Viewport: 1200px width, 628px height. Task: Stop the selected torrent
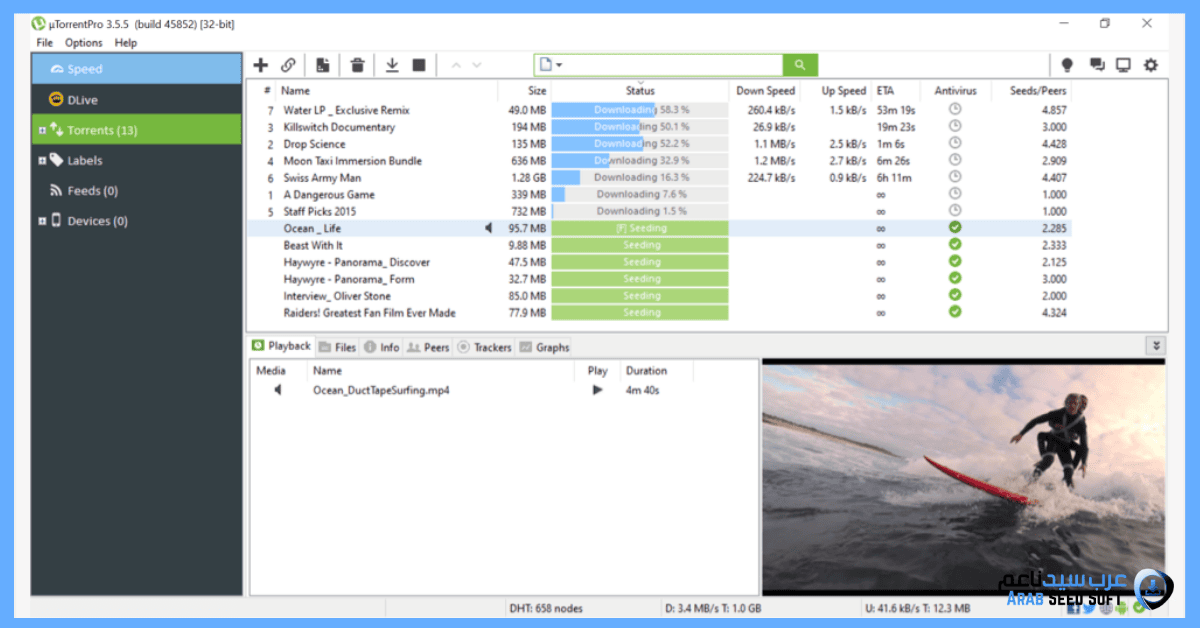click(x=419, y=64)
